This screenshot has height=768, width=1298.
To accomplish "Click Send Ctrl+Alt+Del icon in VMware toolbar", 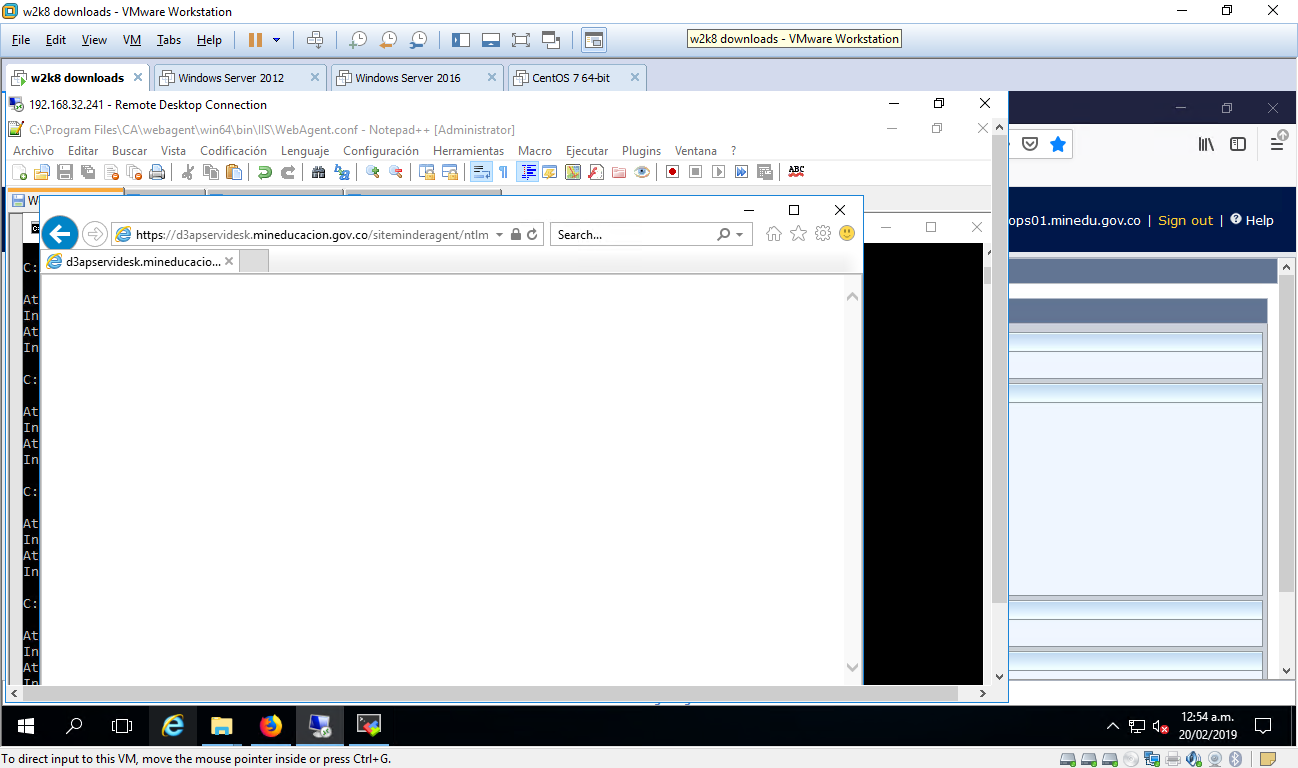I will [315, 40].
